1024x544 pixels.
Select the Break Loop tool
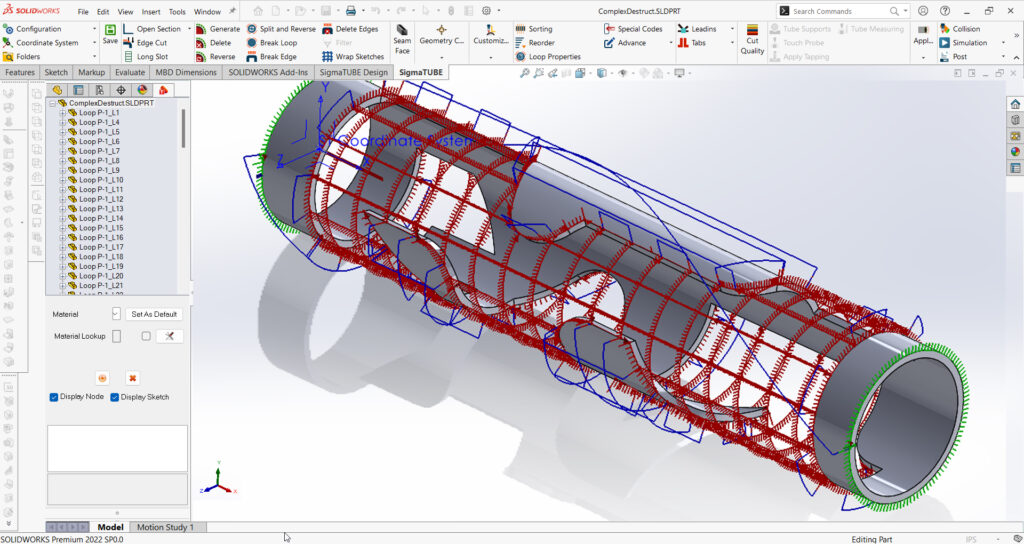[x=278, y=43]
